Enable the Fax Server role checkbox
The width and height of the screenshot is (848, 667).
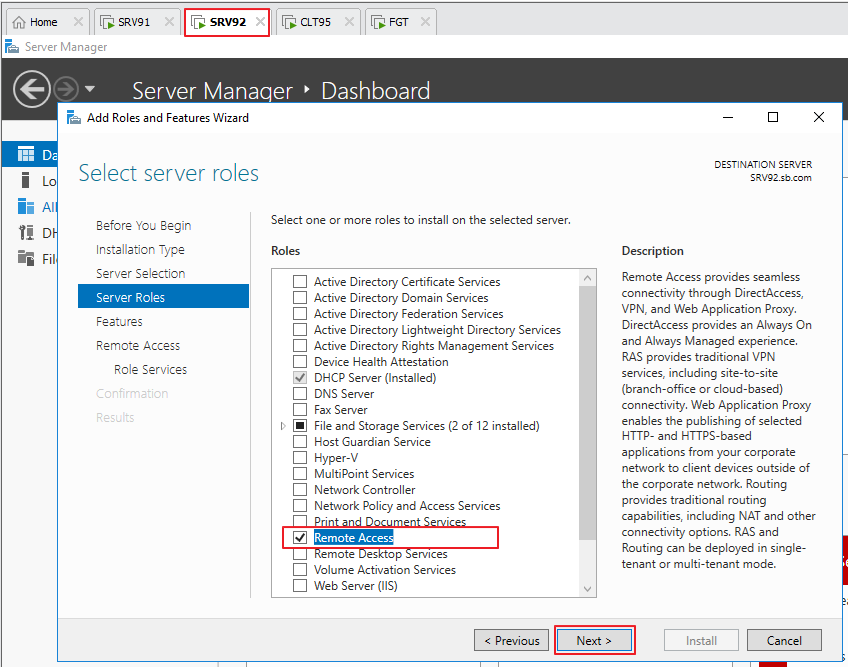[x=300, y=410]
